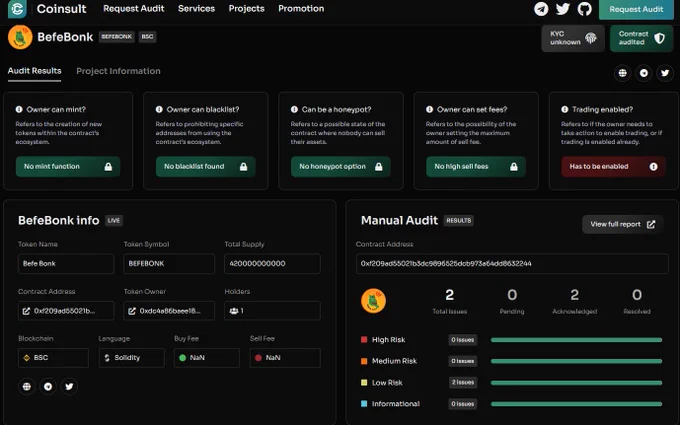
Task: Click the Total Supply field 420000000000
Action: pos(272,264)
